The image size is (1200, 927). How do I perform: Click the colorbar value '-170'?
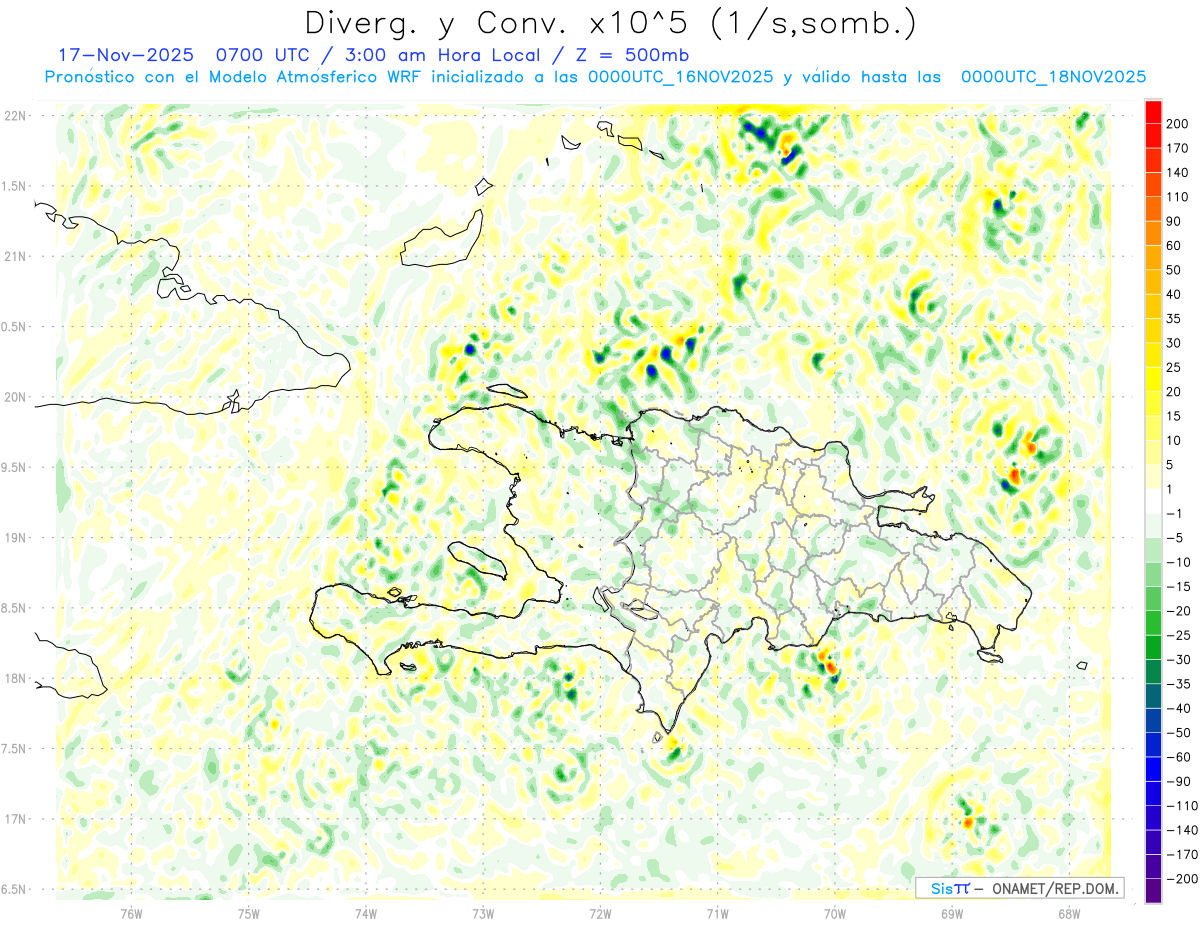(1182, 855)
